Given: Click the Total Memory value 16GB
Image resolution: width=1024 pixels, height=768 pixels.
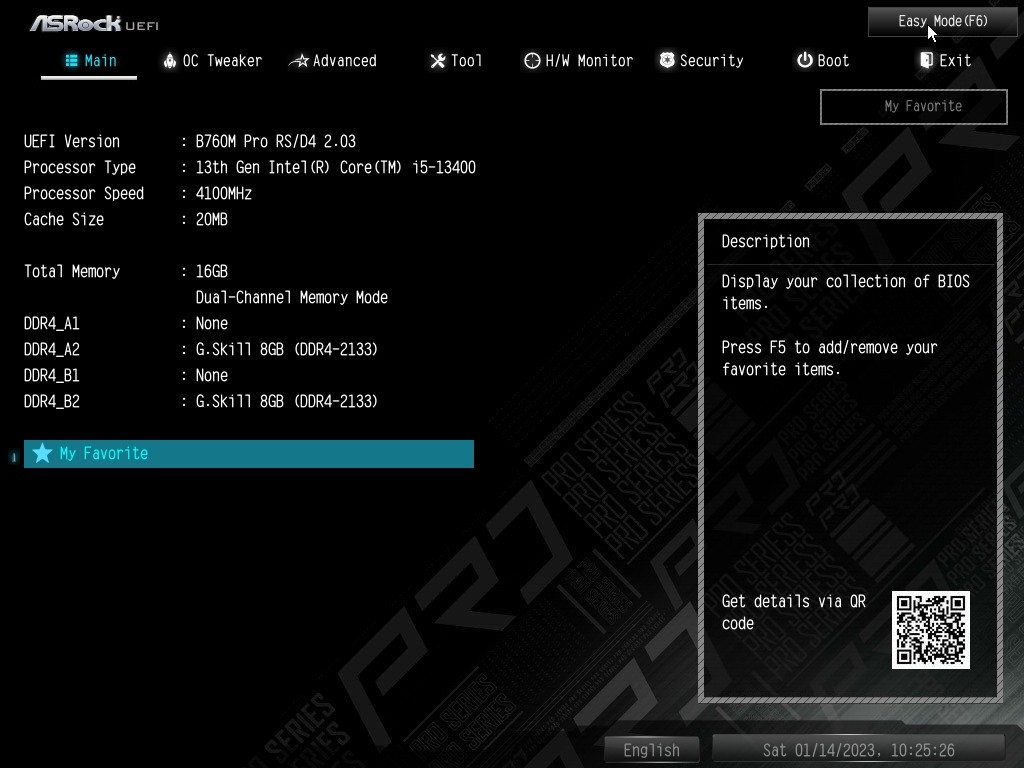Looking at the screenshot, I should point(212,272).
